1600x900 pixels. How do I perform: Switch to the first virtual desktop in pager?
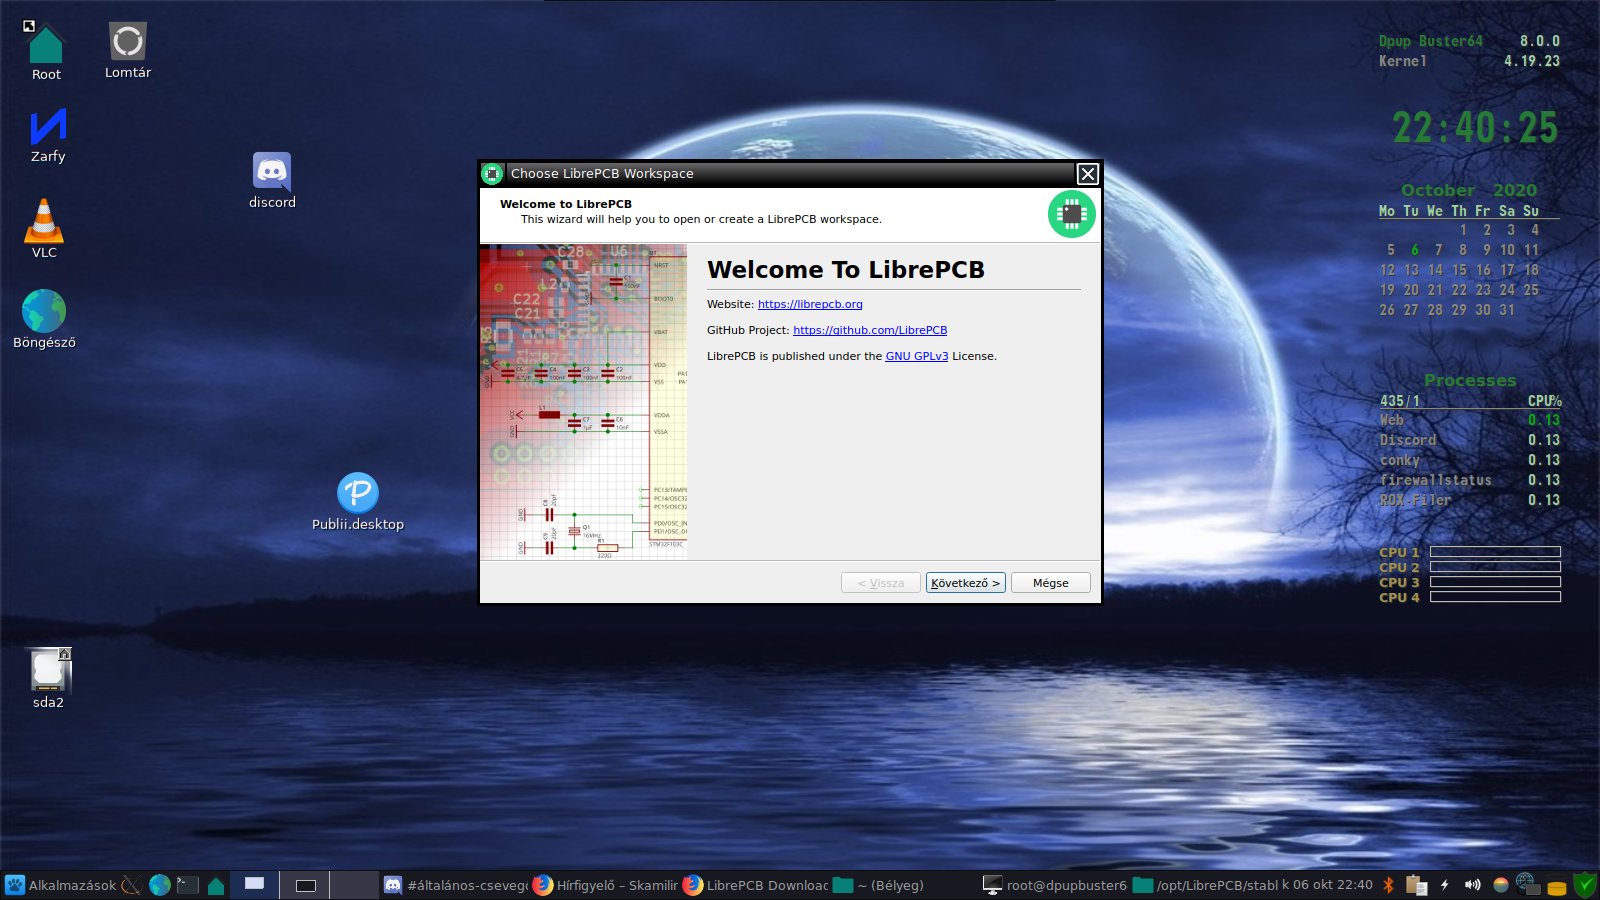click(255, 885)
